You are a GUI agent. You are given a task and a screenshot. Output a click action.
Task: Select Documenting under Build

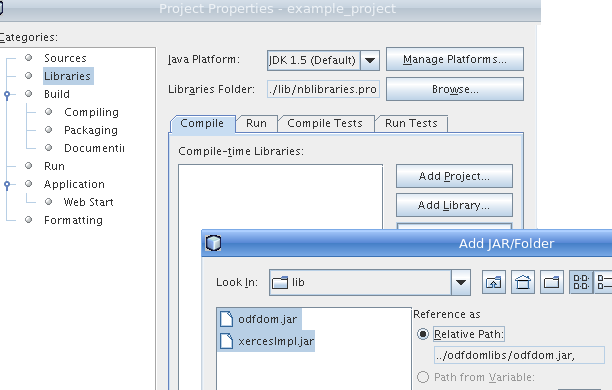94,148
